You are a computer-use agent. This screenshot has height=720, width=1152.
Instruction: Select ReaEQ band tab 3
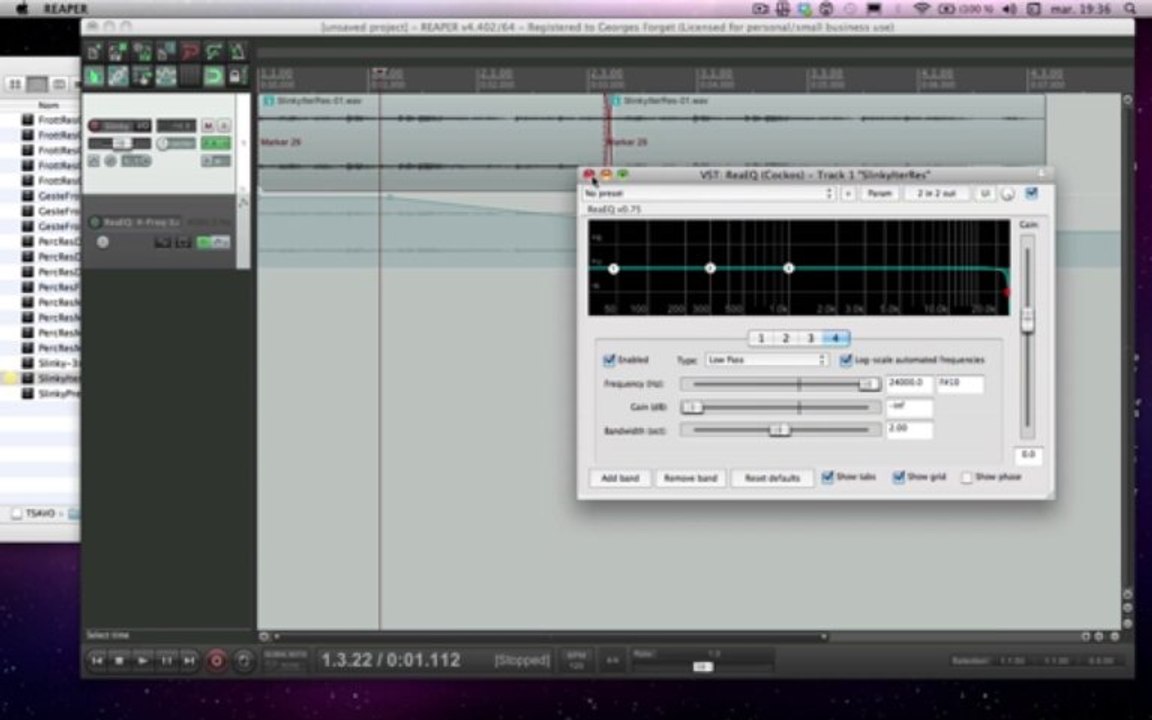pos(810,338)
